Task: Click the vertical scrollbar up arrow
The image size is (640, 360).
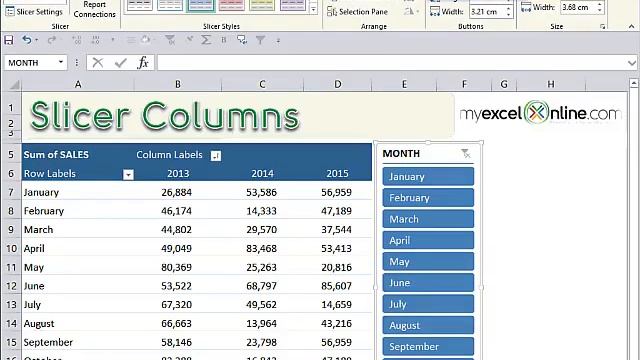Action: point(633,83)
